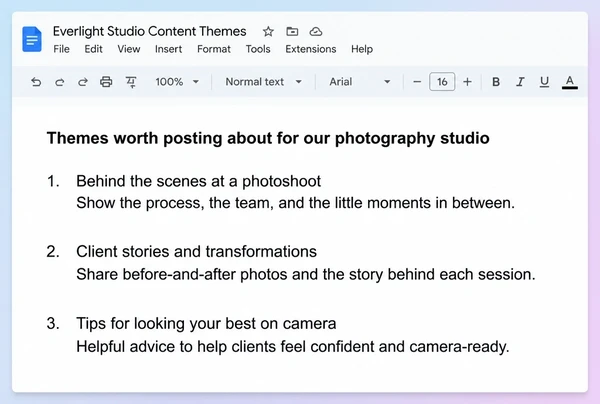Click the undo arrow icon
This screenshot has height=404, width=600.
coord(36,82)
